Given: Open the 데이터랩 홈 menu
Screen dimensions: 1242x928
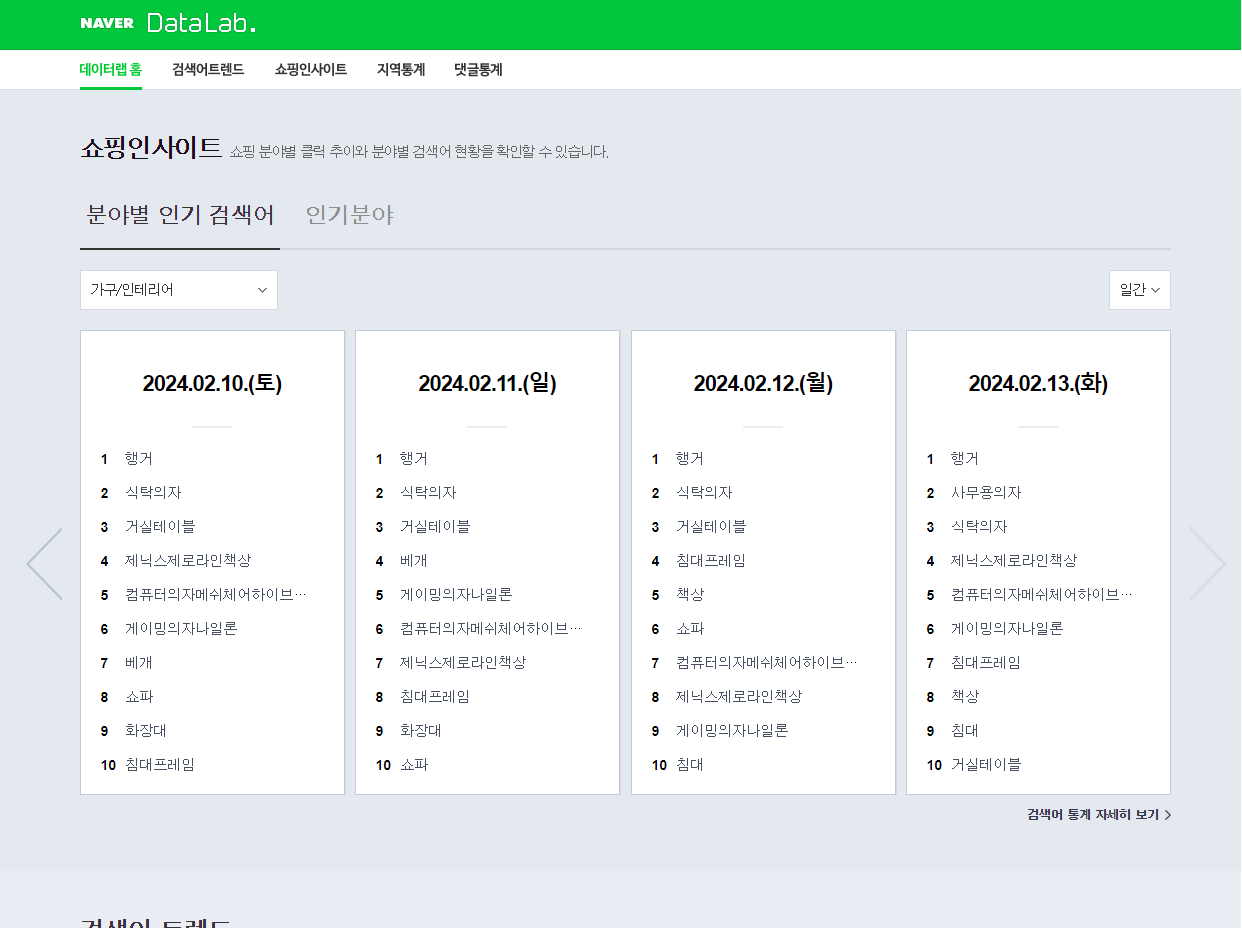Looking at the screenshot, I should 111,70.
